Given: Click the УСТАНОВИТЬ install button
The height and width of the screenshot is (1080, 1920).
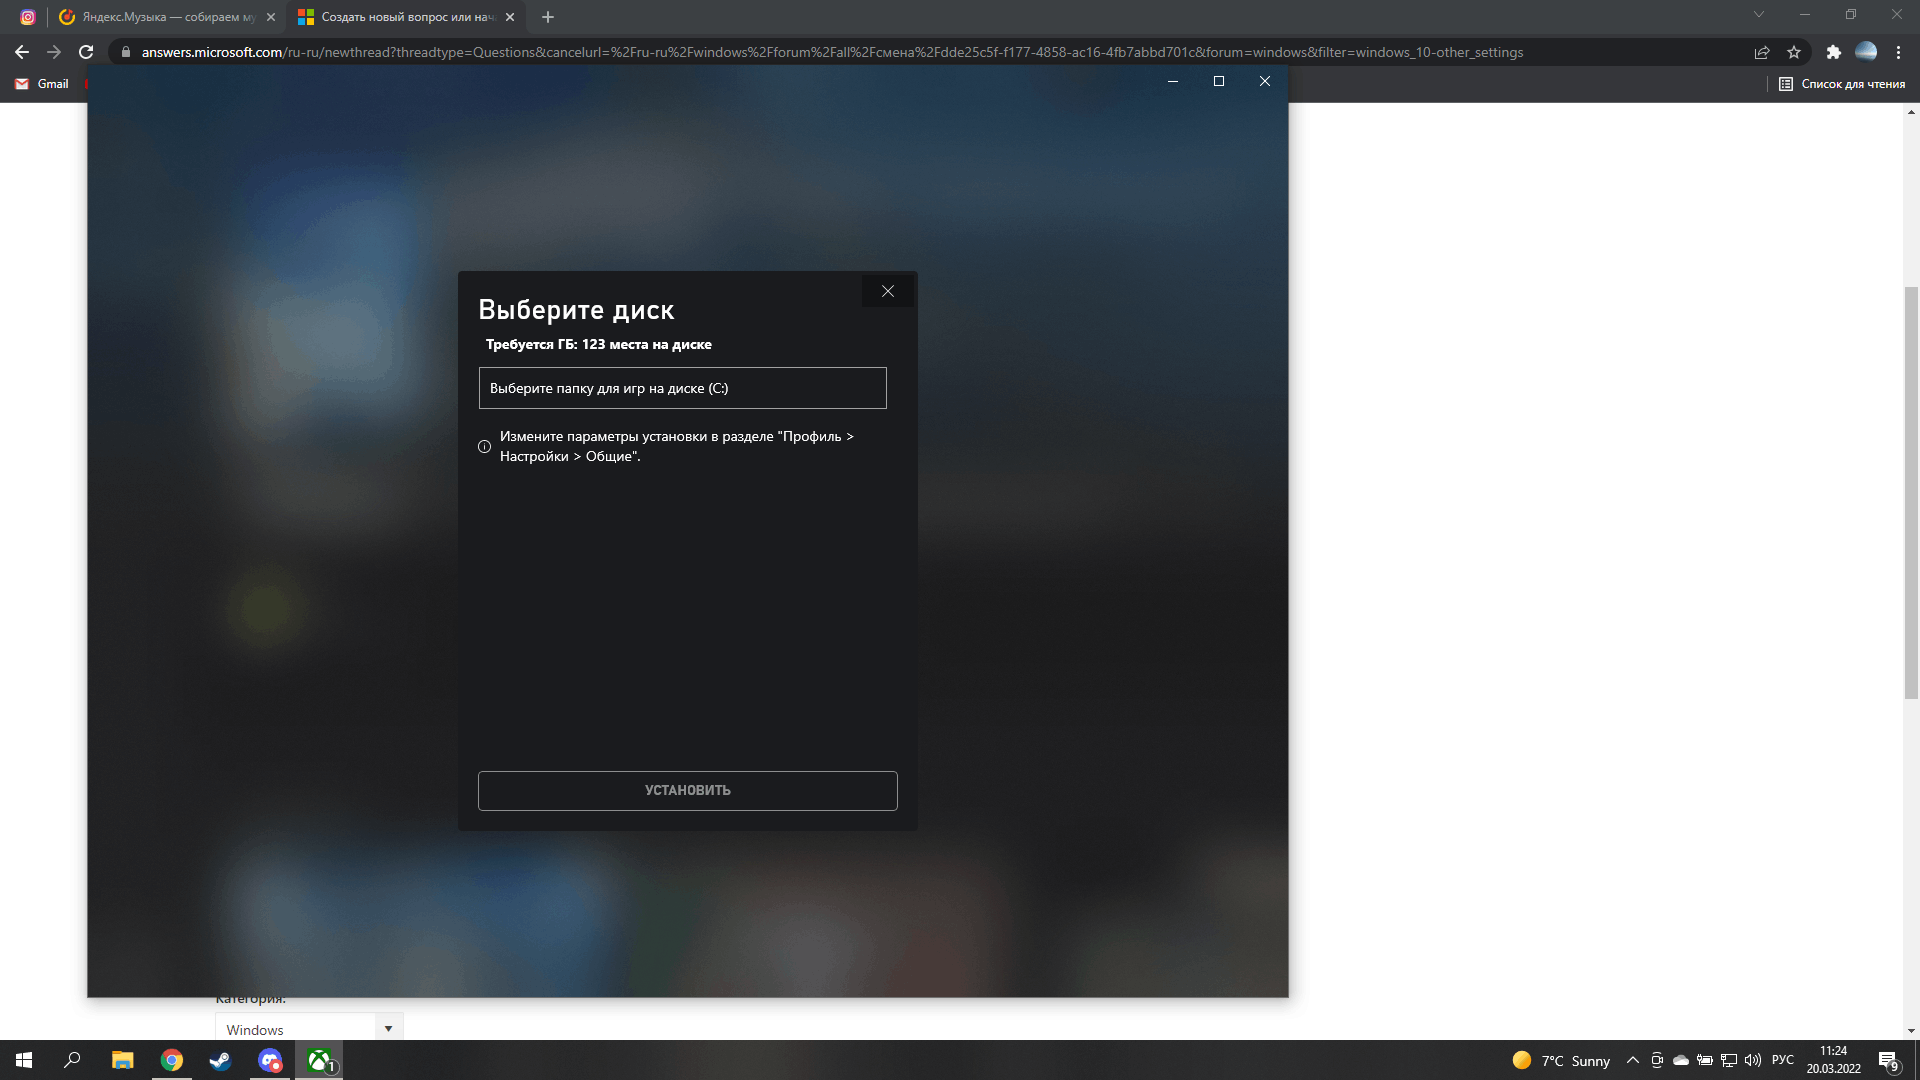Looking at the screenshot, I should coord(687,790).
